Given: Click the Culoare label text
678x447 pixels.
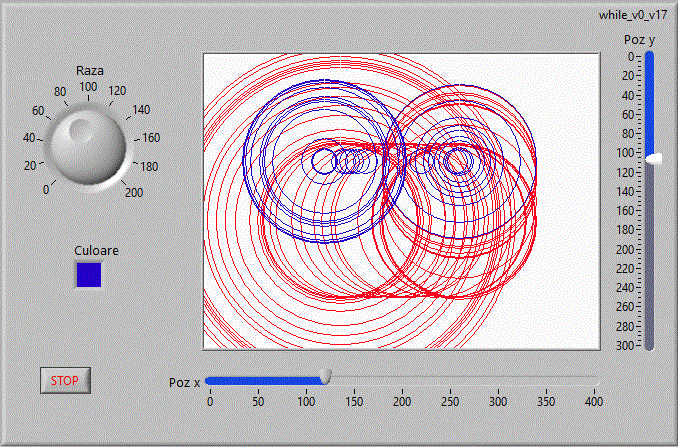Looking at the screenshot, I should coord(96,251).
